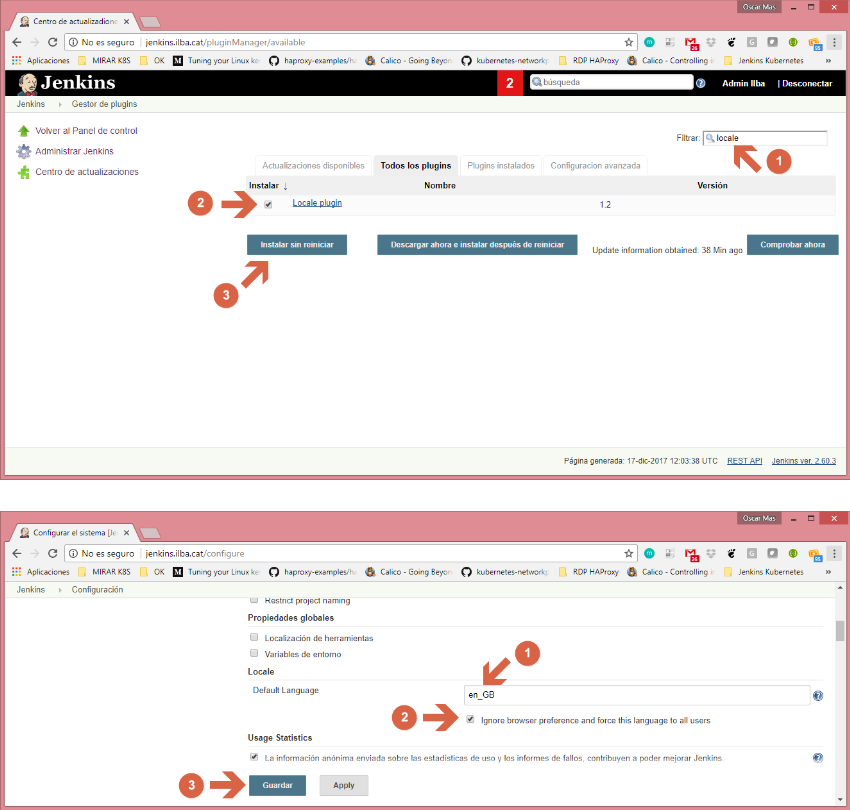Viewport: 850px width, 810px height.
Task: Star the jenkins configure page as a bookmark
Action: click(x=628, y=554)
